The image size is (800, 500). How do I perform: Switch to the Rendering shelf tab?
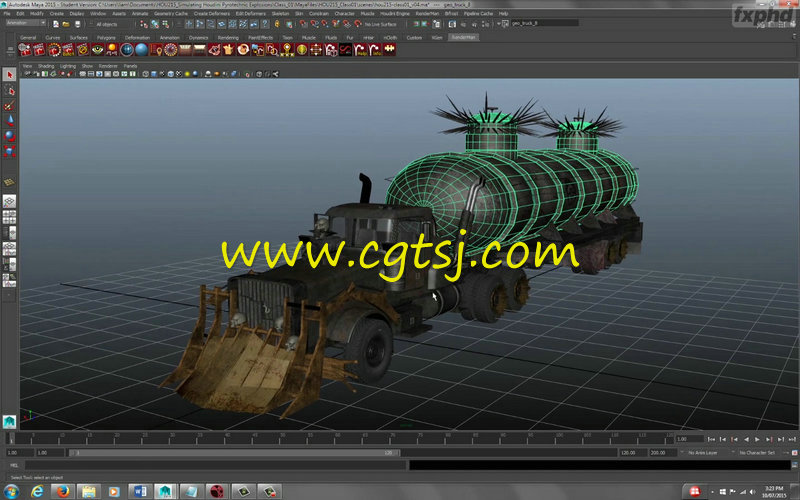(x=228, y=37)
